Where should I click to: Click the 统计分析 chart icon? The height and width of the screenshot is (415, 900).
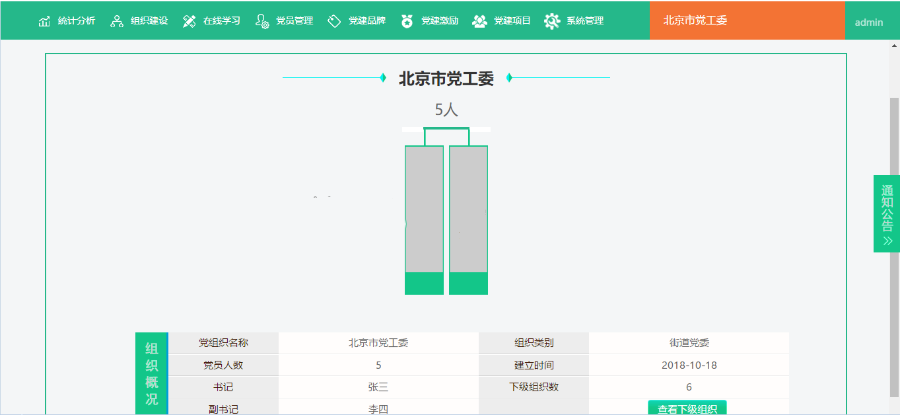point(44,22)
